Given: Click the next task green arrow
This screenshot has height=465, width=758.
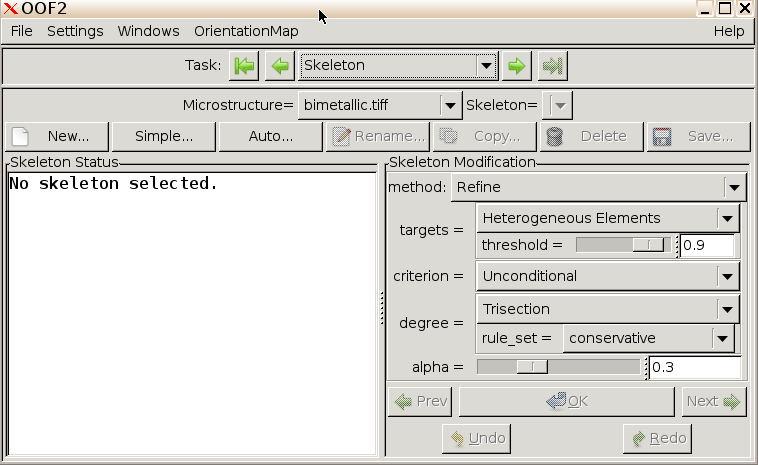Looking at the screenshot, I should click(x=516, y=66).
